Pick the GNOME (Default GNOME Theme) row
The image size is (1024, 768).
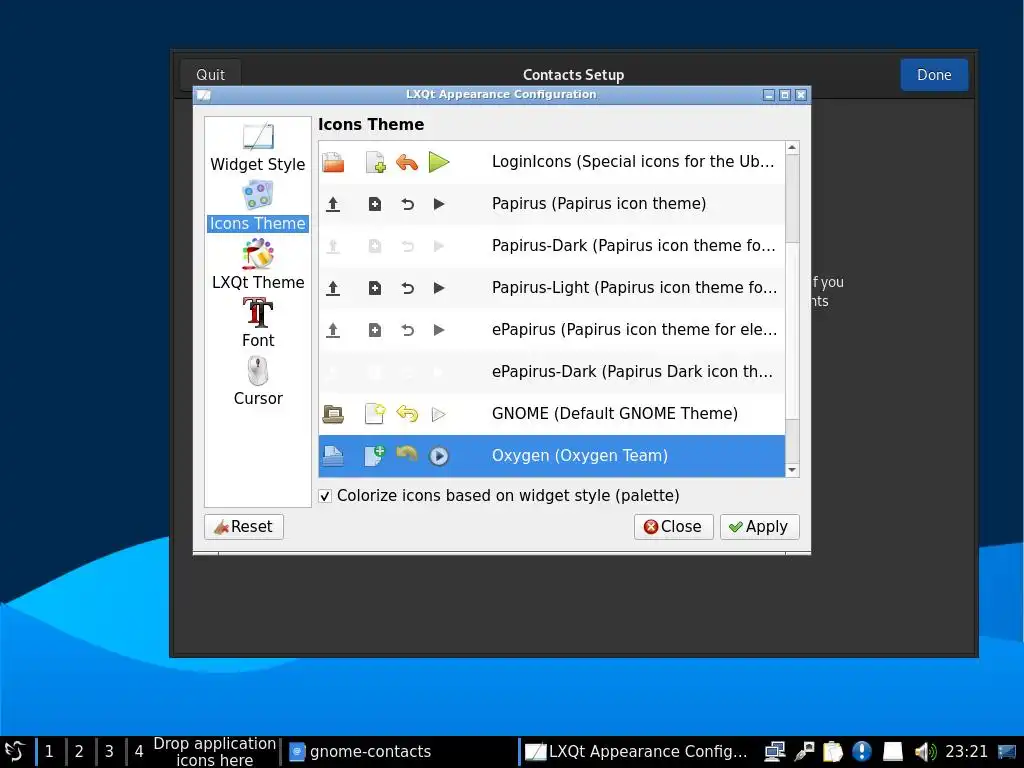[x=551, y=413]
